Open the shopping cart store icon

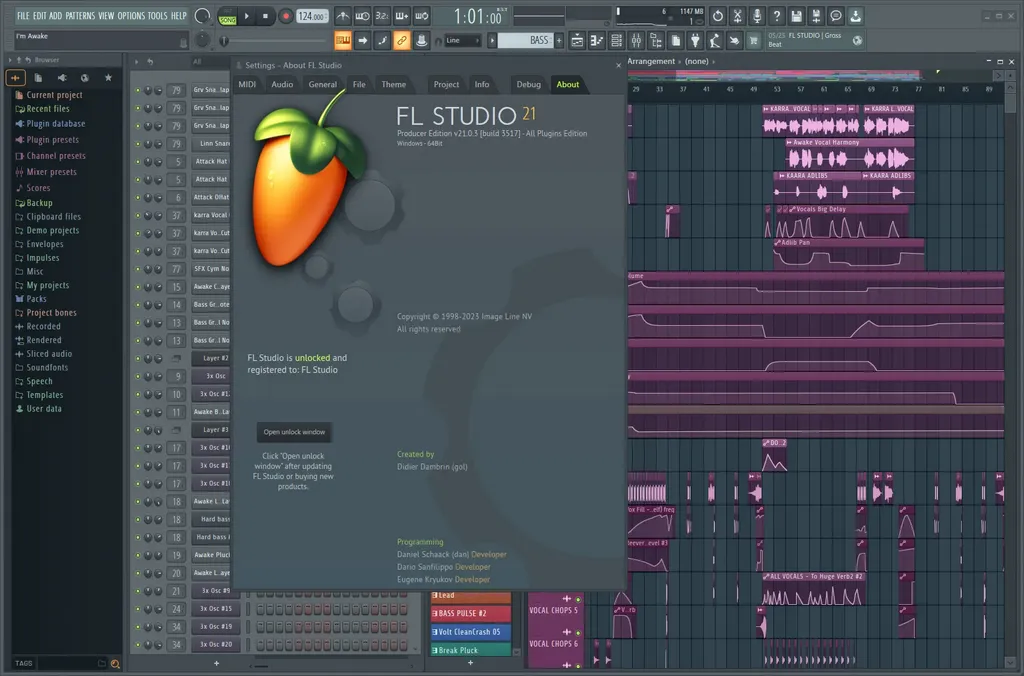click(x=754, y=40)
